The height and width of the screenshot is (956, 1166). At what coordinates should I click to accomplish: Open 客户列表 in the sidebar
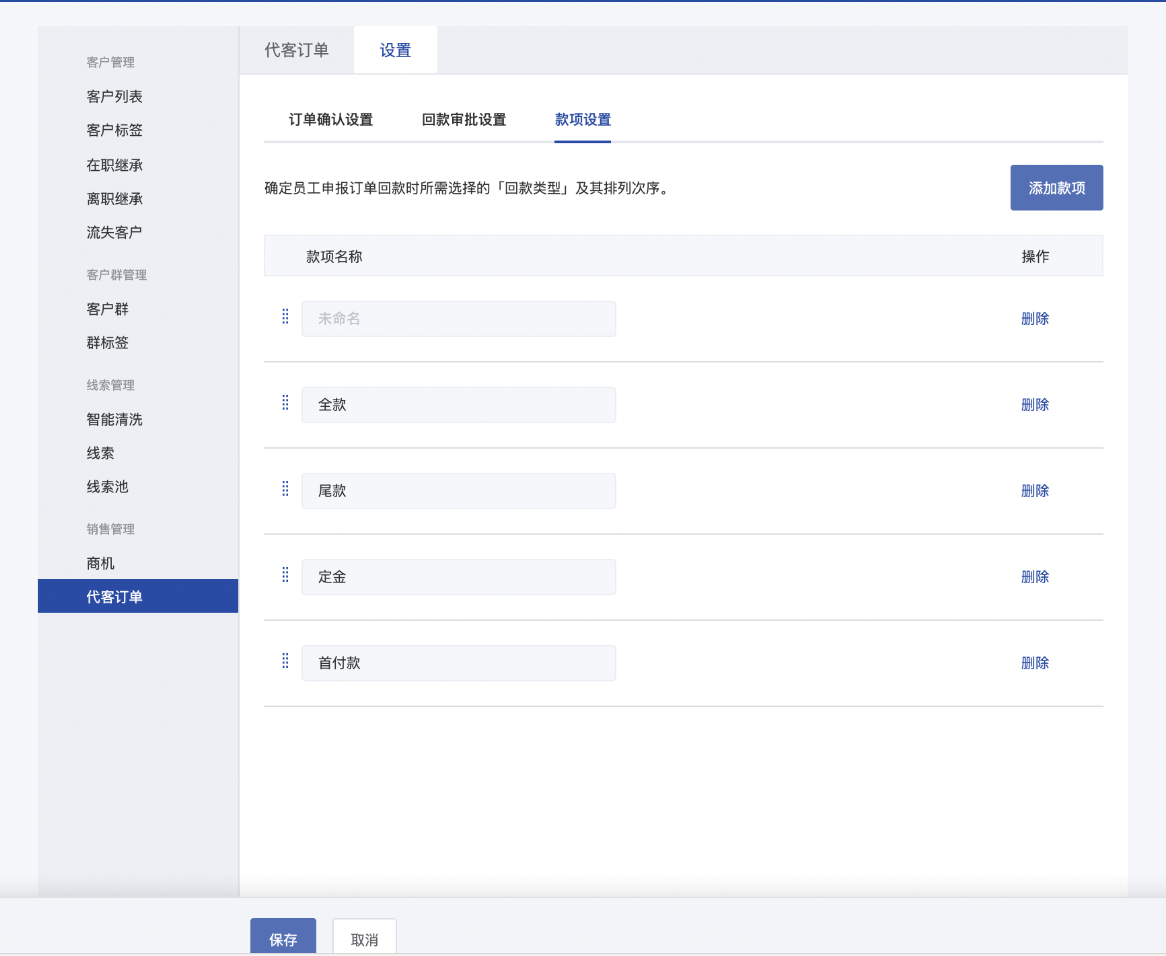coord(115,97)
